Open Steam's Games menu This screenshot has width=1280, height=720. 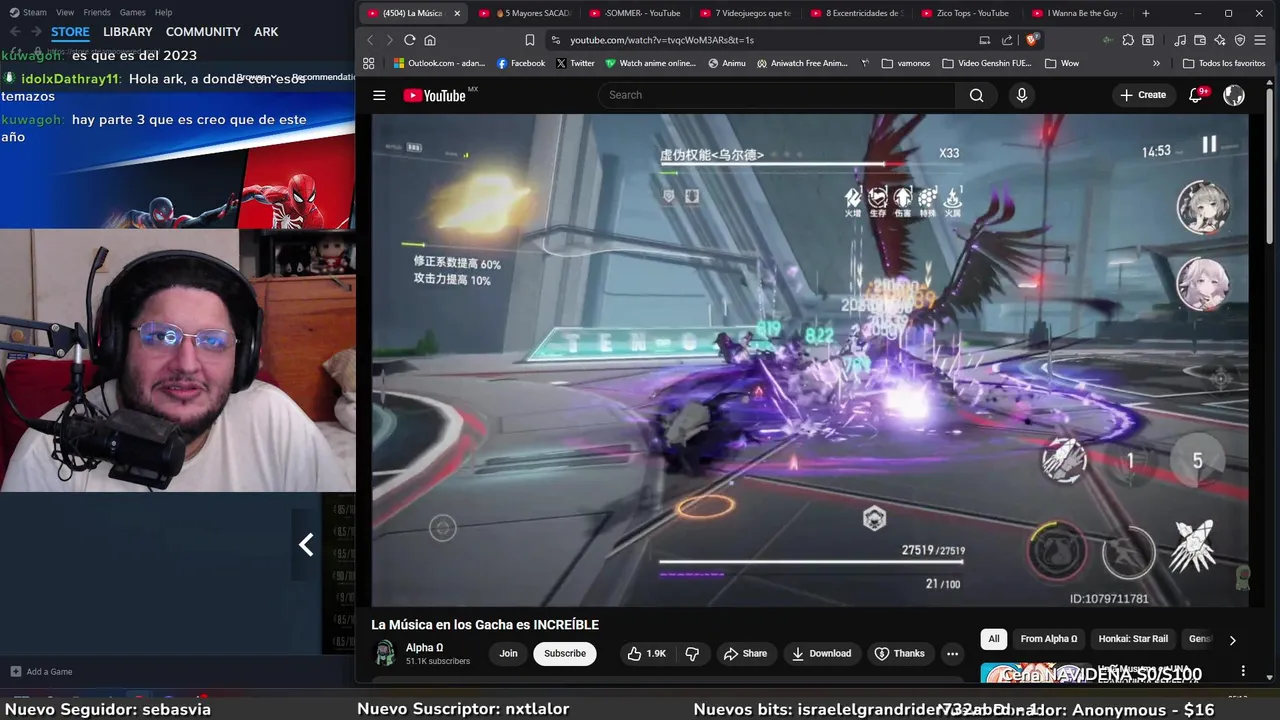point(132,12)
